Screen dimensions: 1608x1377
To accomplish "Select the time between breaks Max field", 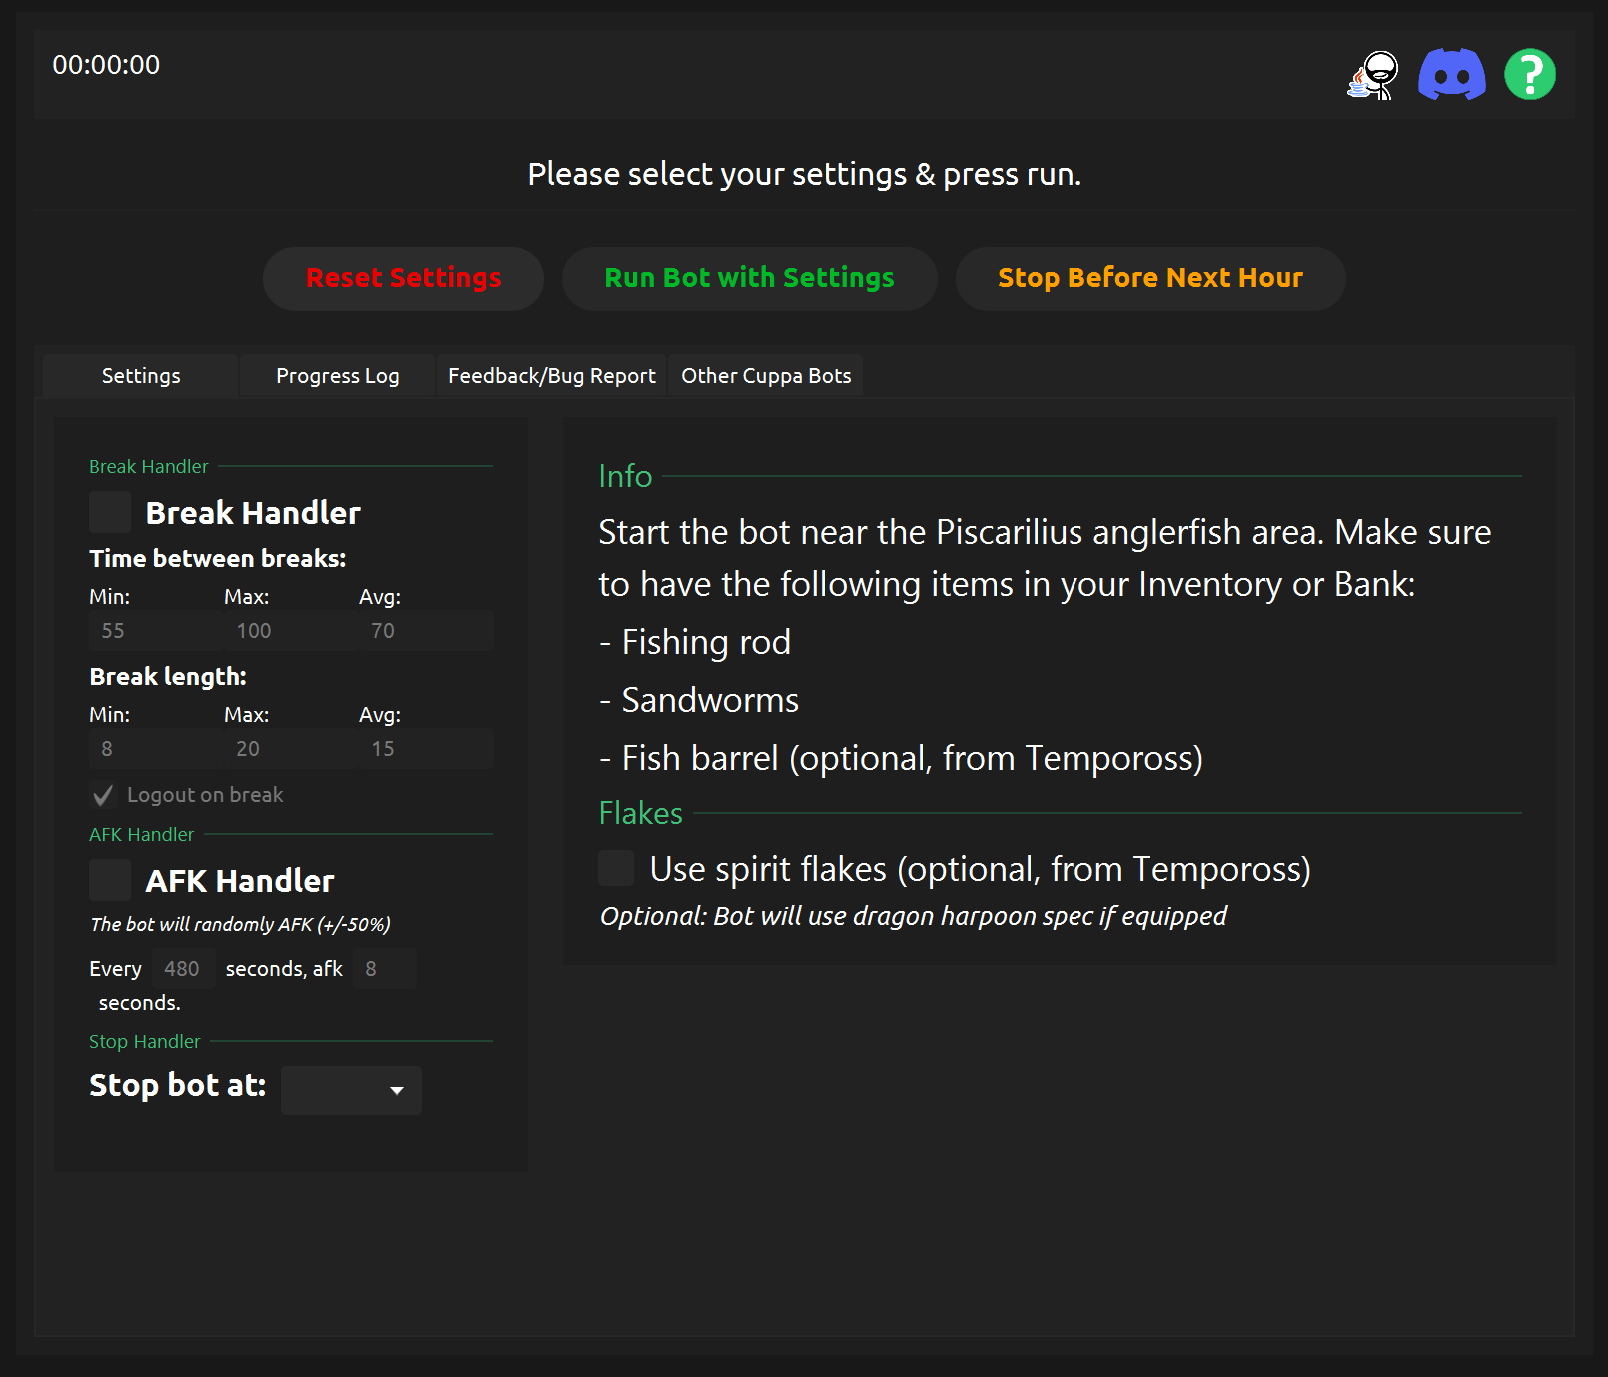I will pyautogui.click(x=290, y=631).
